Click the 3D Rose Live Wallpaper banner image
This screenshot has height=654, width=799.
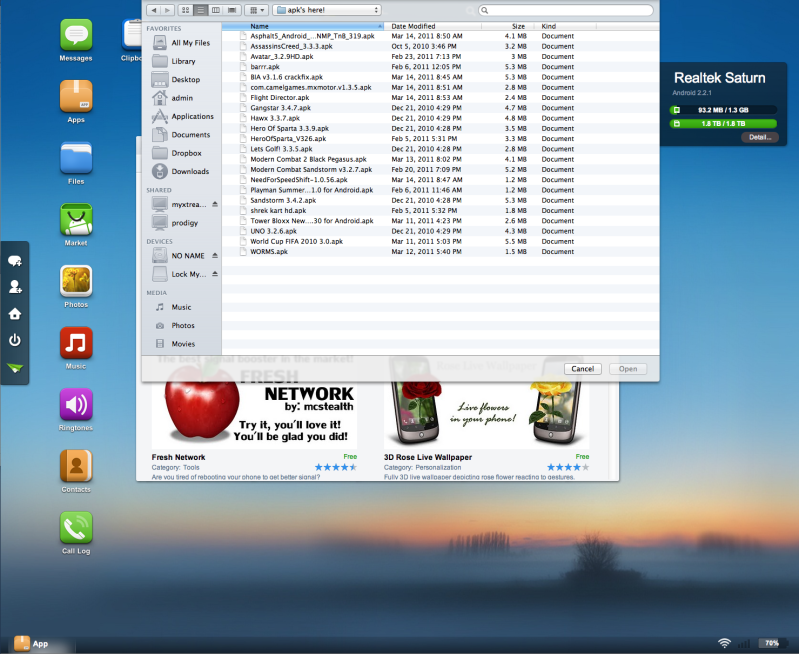click(487, 414)
